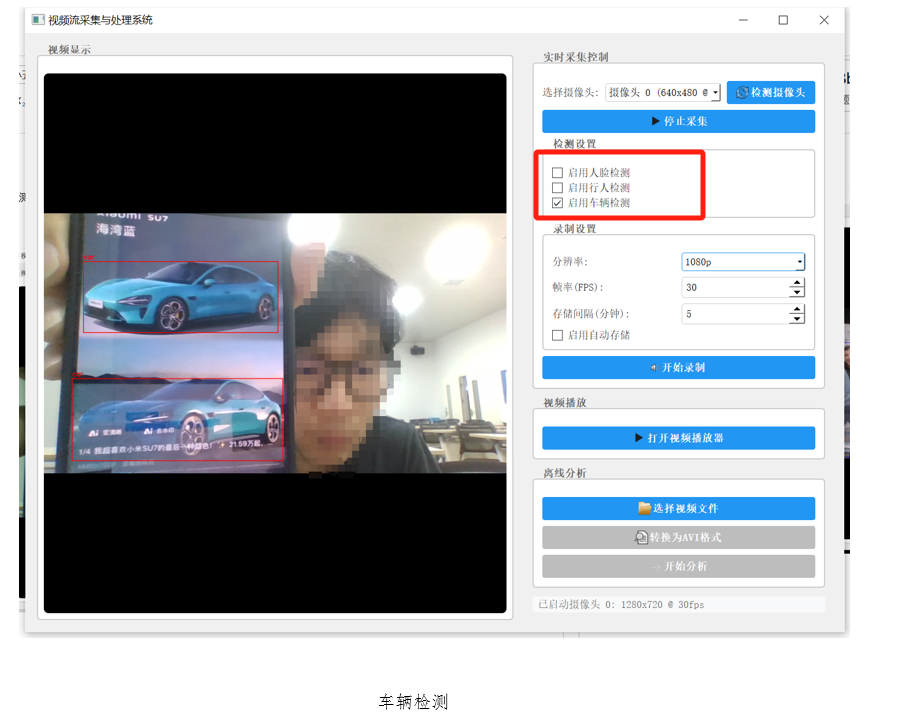This screenshot has height=720, width=922.
Task: Click the 存储间隔(分钟) field showing 5
Action: [735, 314]
